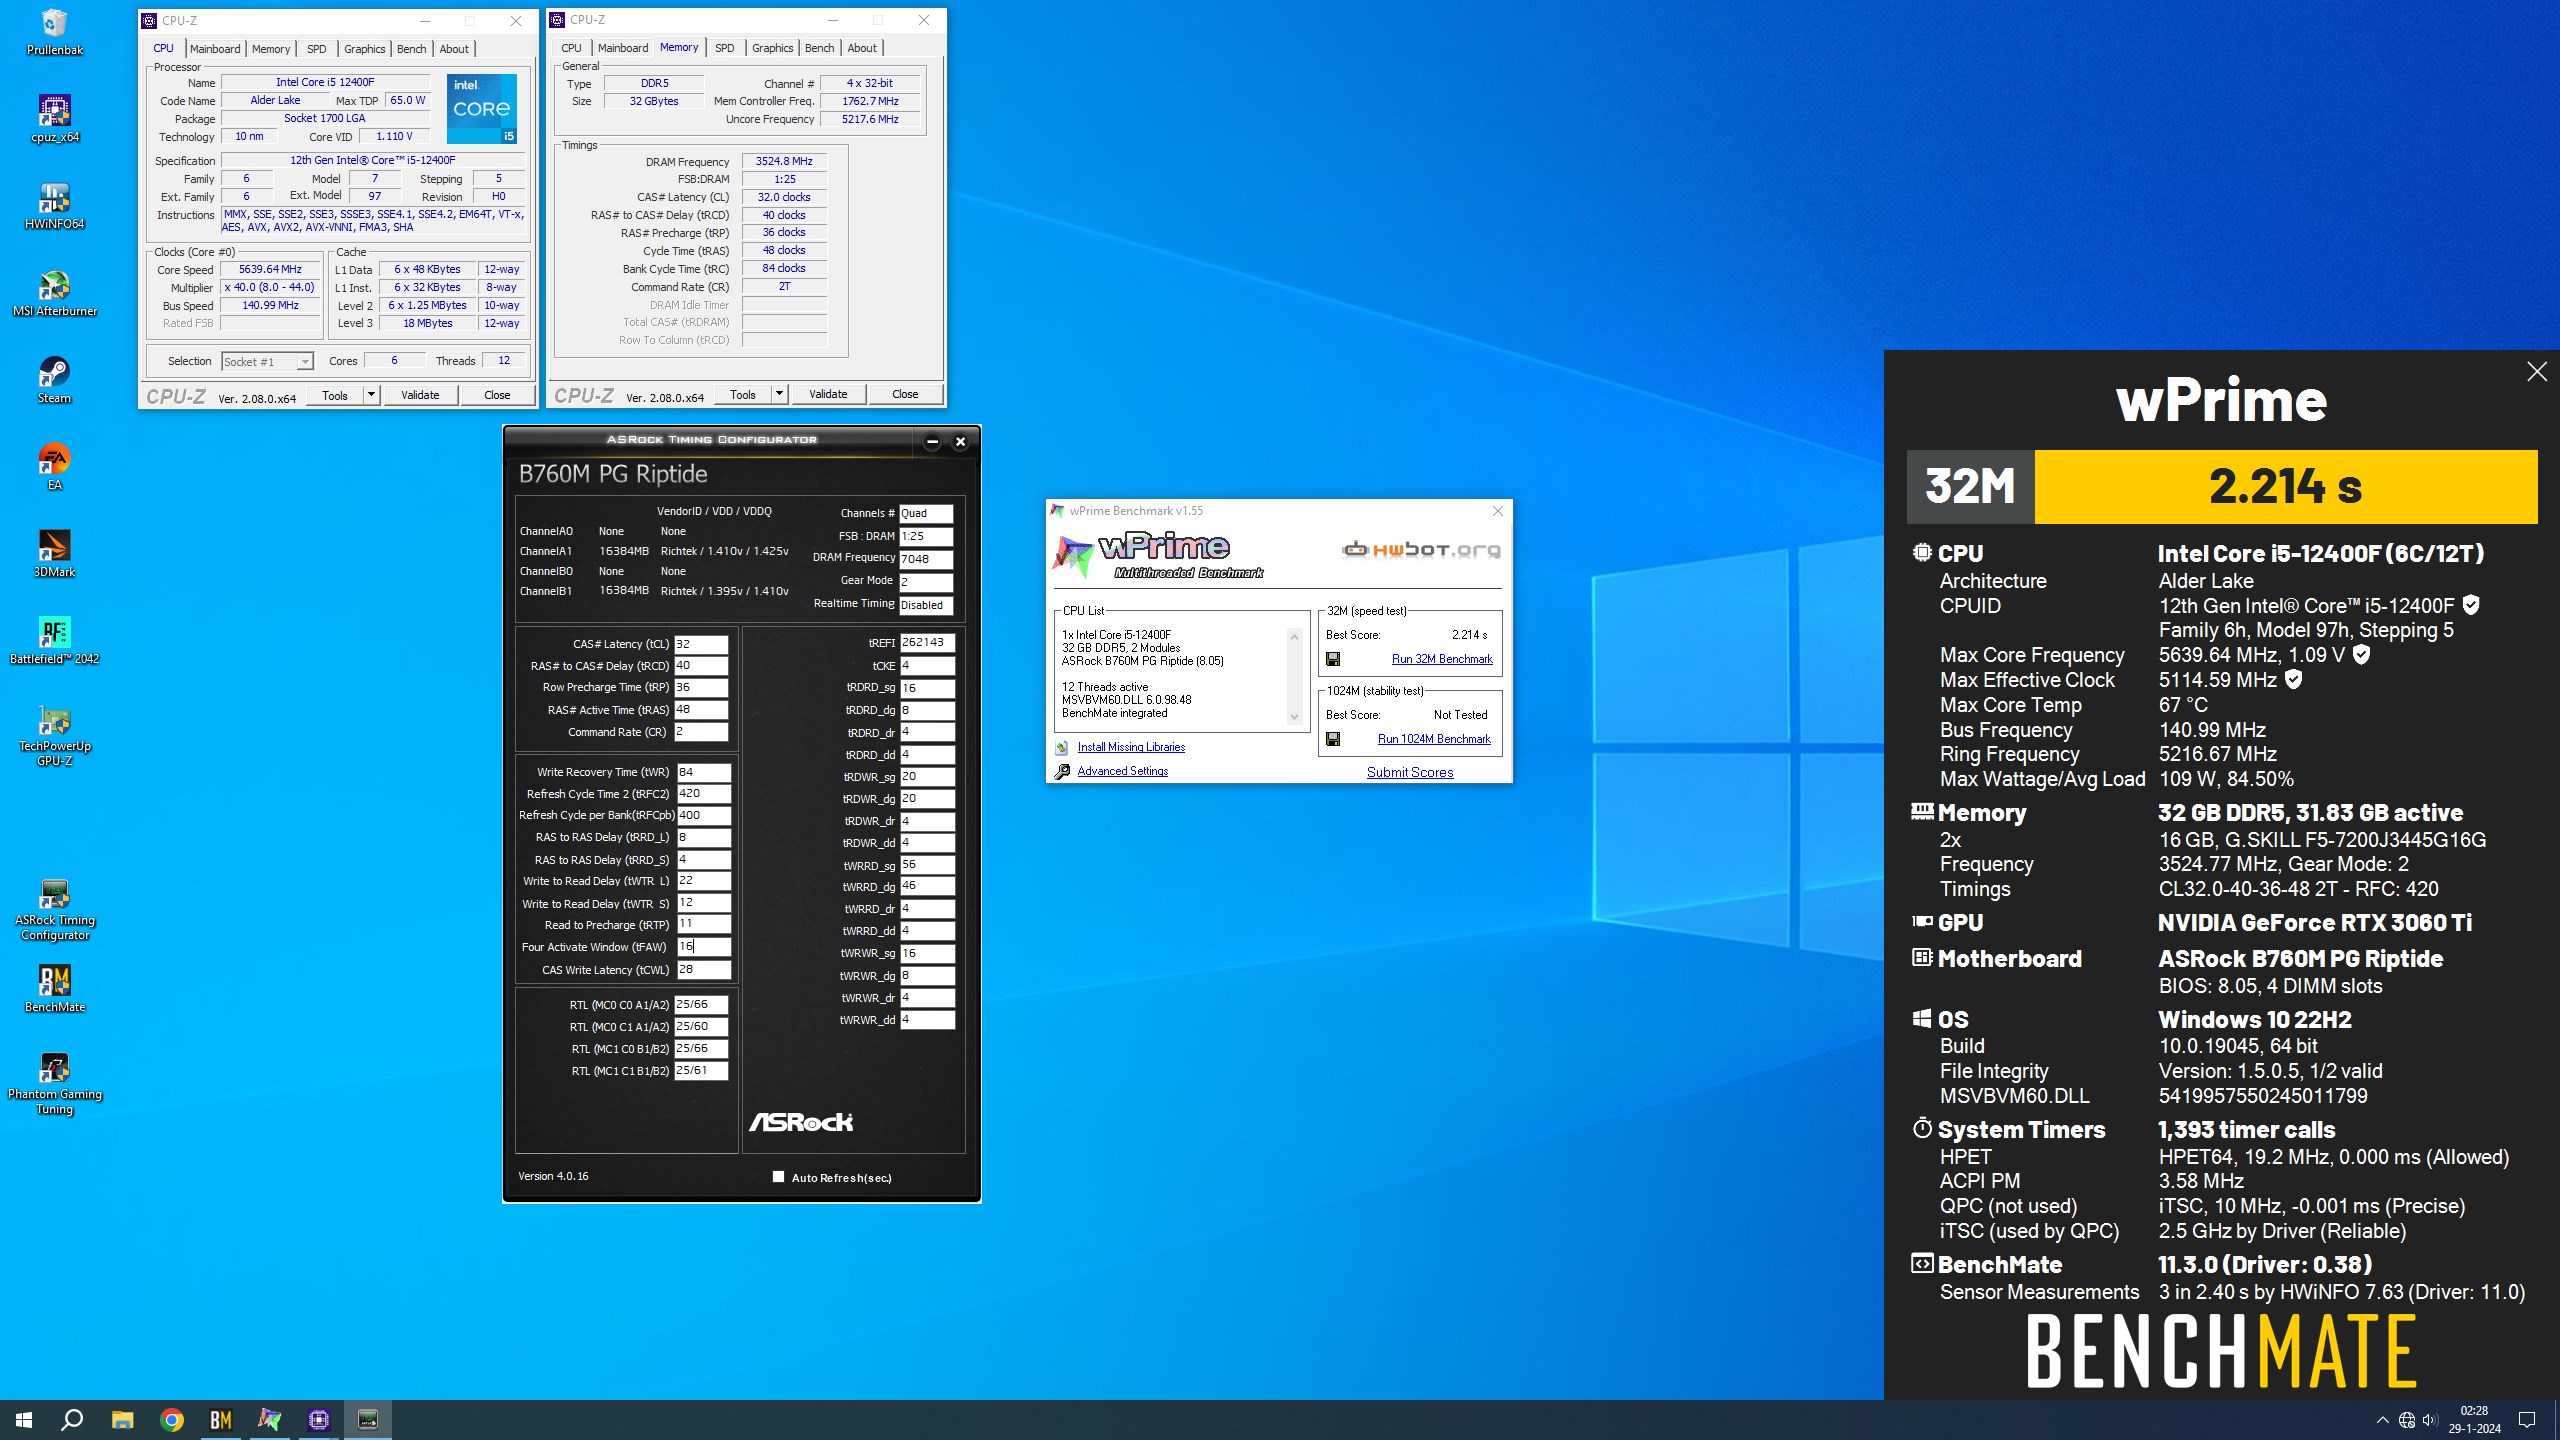Click the Gear Mode field
Viewport: 2560px width, 1440px height.
pos(926,581)
